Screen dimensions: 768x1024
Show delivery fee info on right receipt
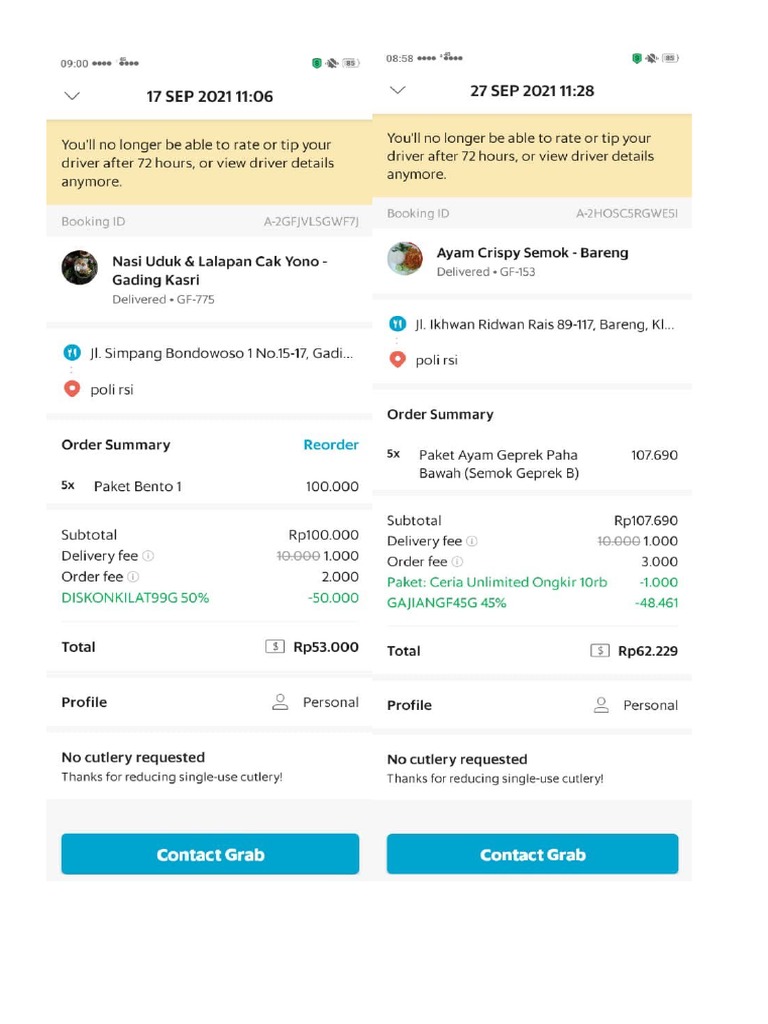[472, 541]
